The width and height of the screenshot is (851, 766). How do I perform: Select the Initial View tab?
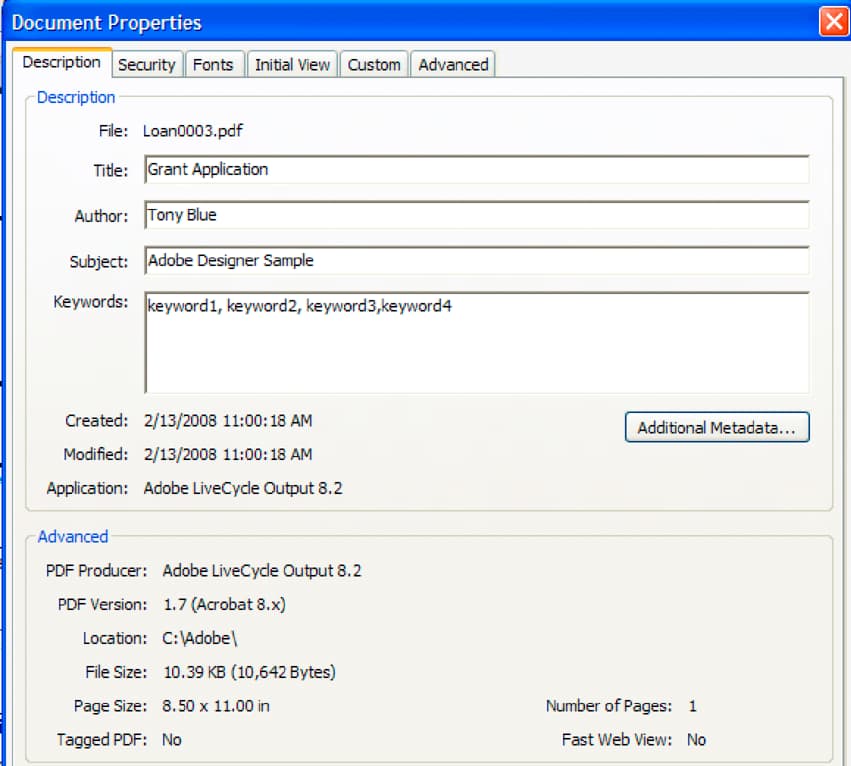pos(291,64)
